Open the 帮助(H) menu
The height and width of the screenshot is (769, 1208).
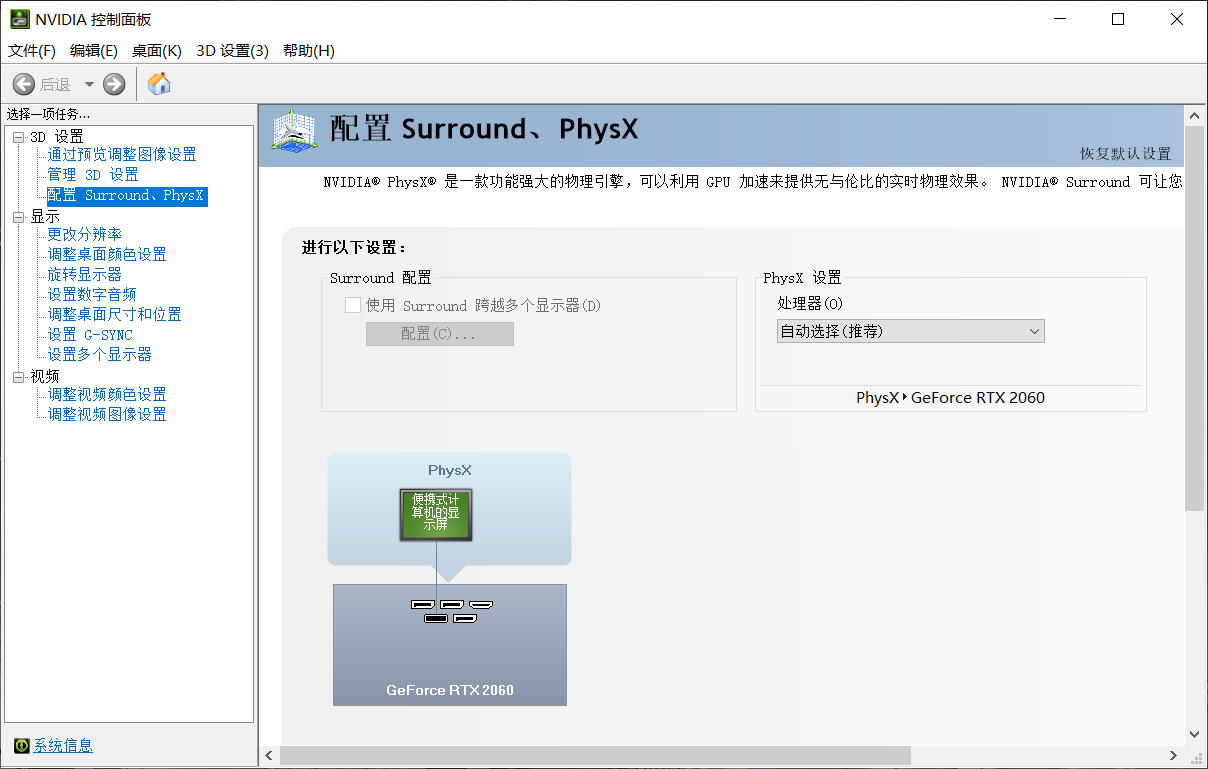[309, 50]
